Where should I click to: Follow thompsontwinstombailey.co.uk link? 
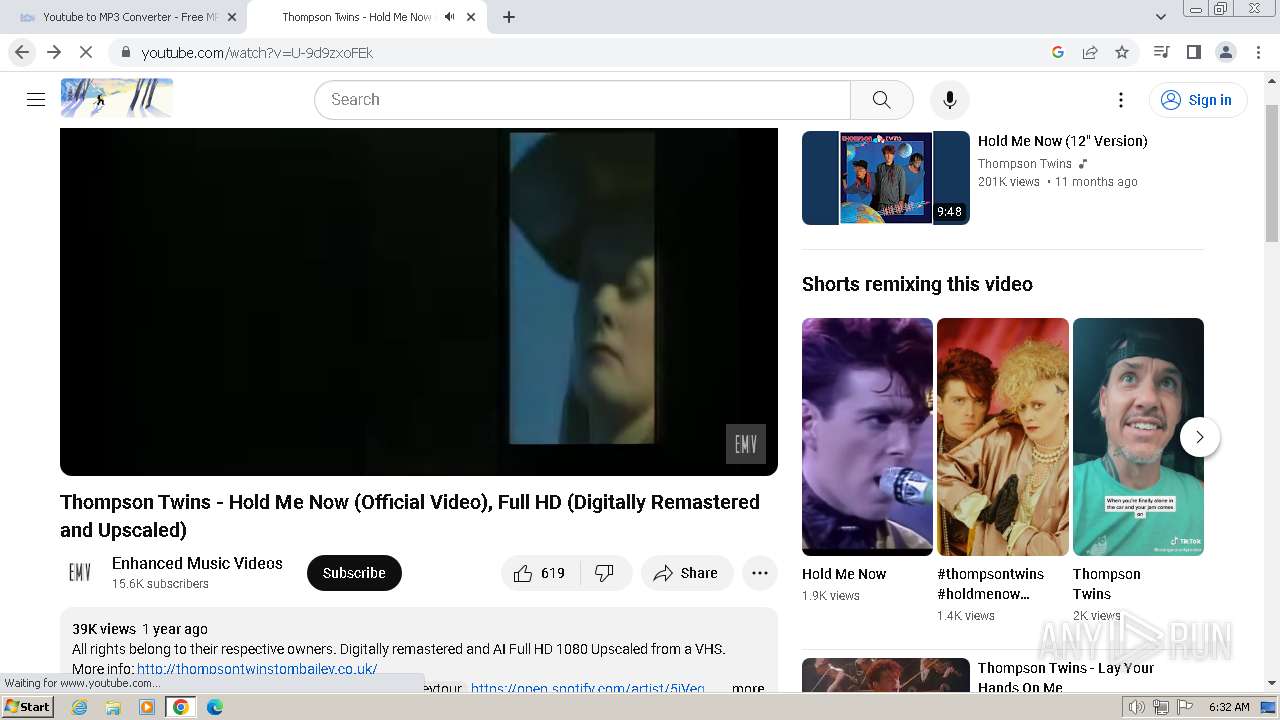[257, 669]
